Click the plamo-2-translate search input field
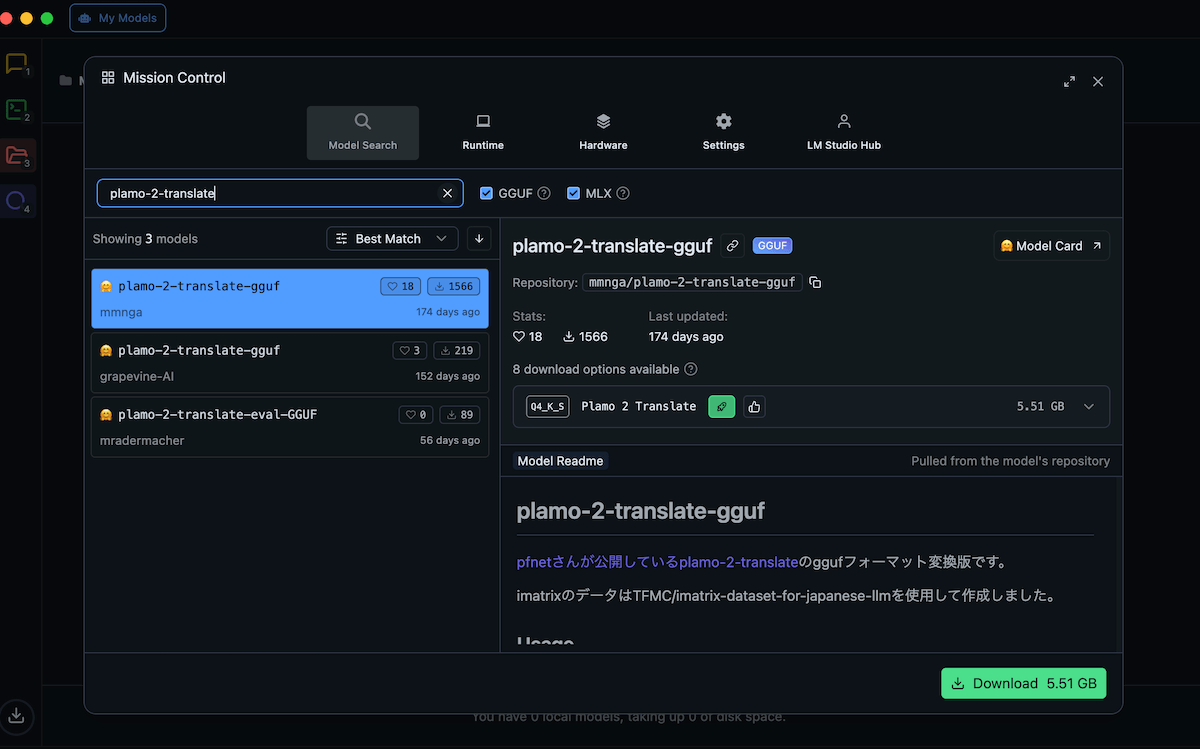The width and height of the screenshot is (1200, 749). click(x=270, y=193)
